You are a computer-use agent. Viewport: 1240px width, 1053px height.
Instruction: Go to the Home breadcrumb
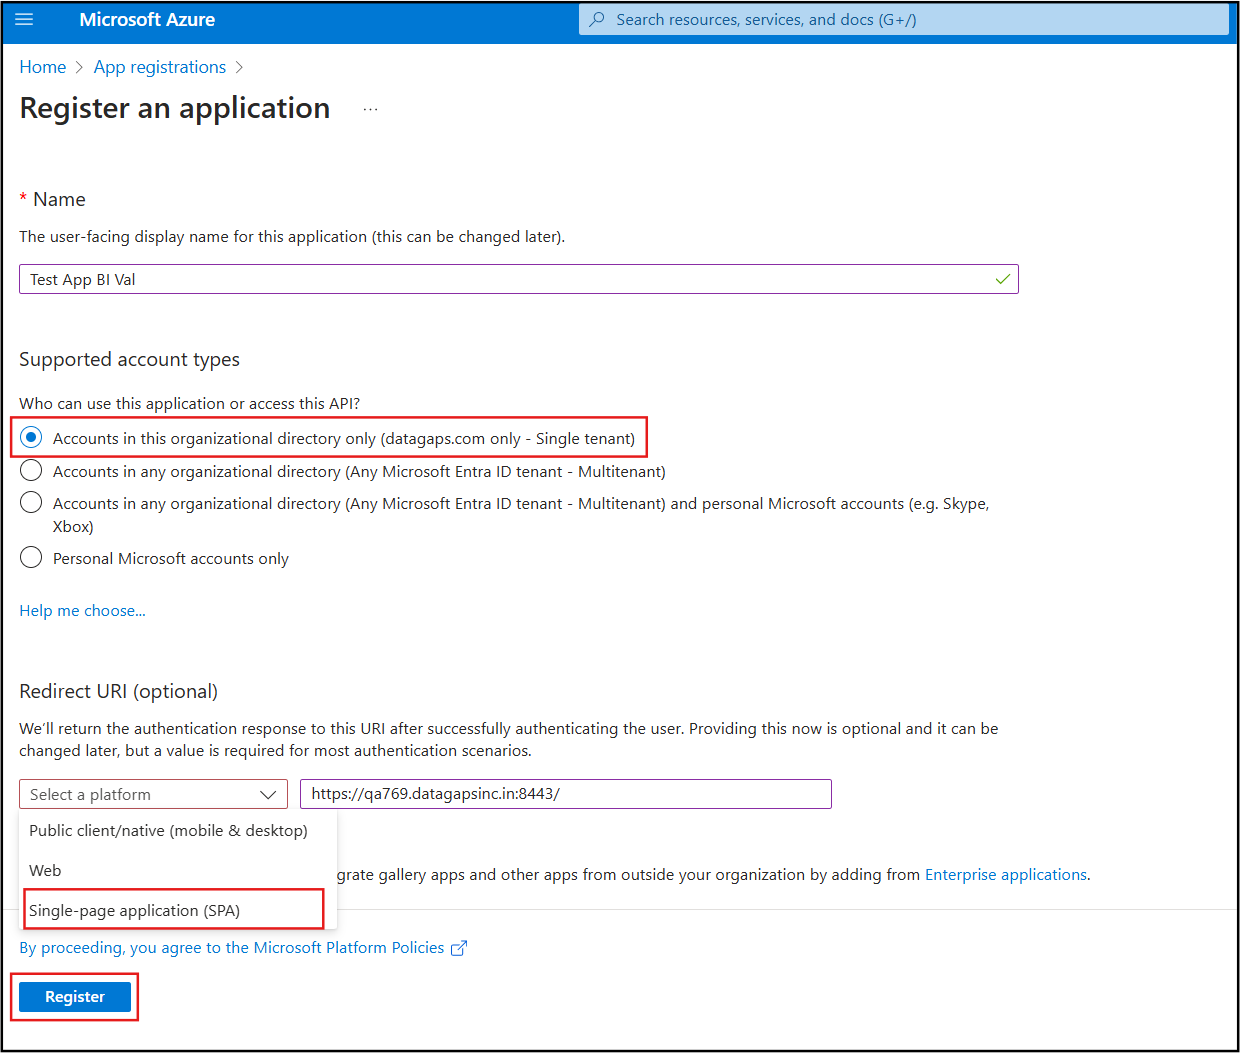click(43, 67)
